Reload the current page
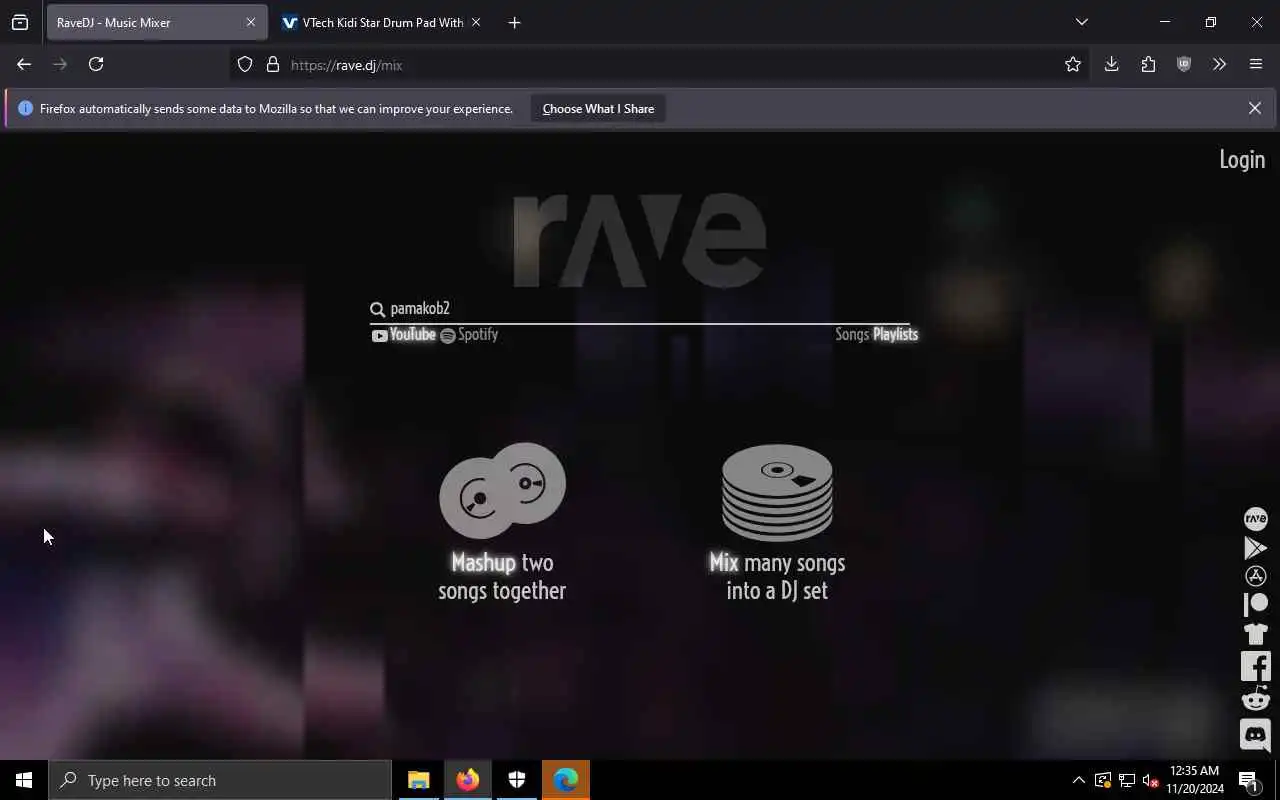The width and height of the screenshot is (1280, 800). [96, 64]
